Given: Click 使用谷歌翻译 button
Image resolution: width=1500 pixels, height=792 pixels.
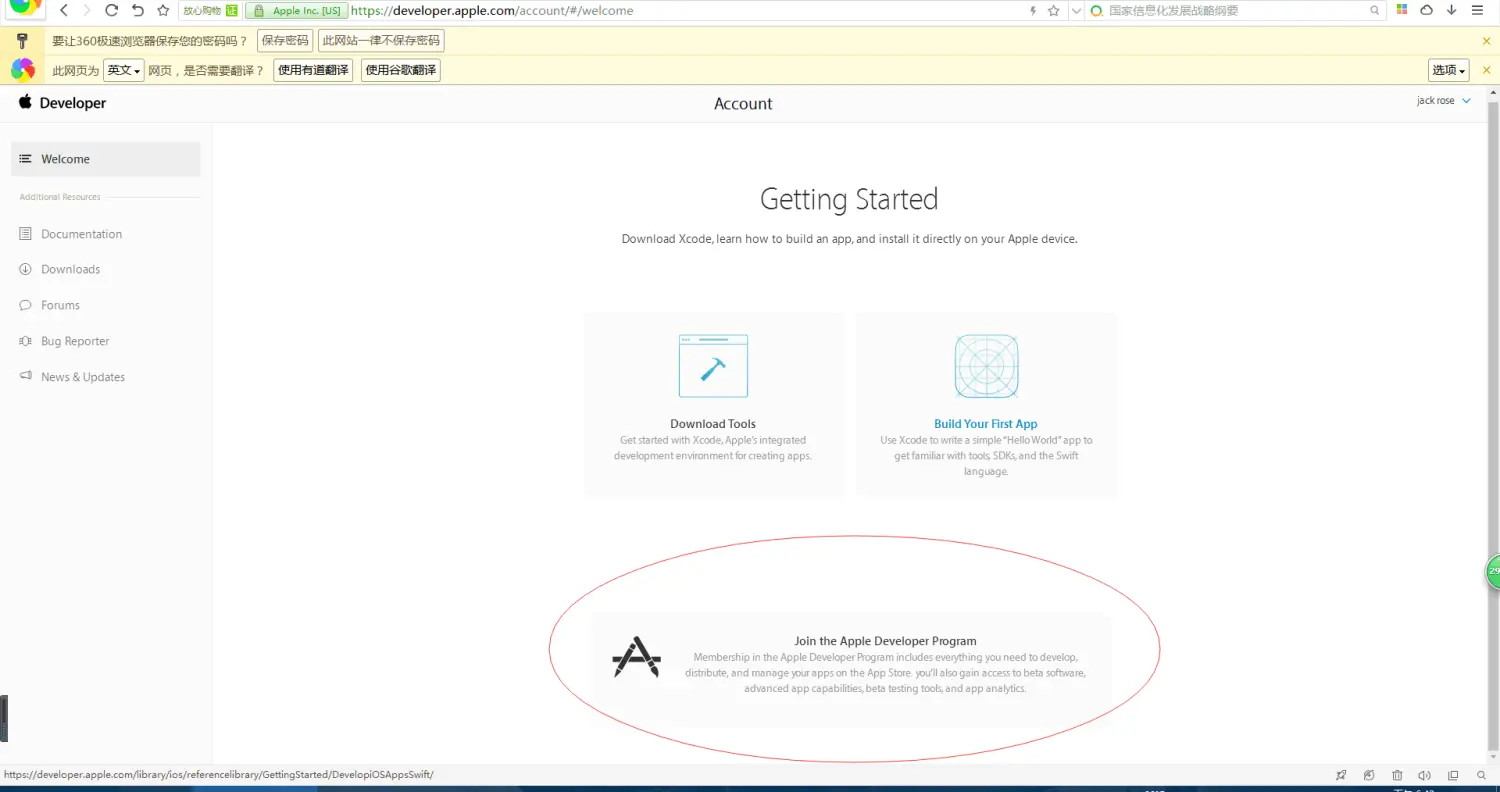Looking at the screenshot, I should (x=400, y=70).
